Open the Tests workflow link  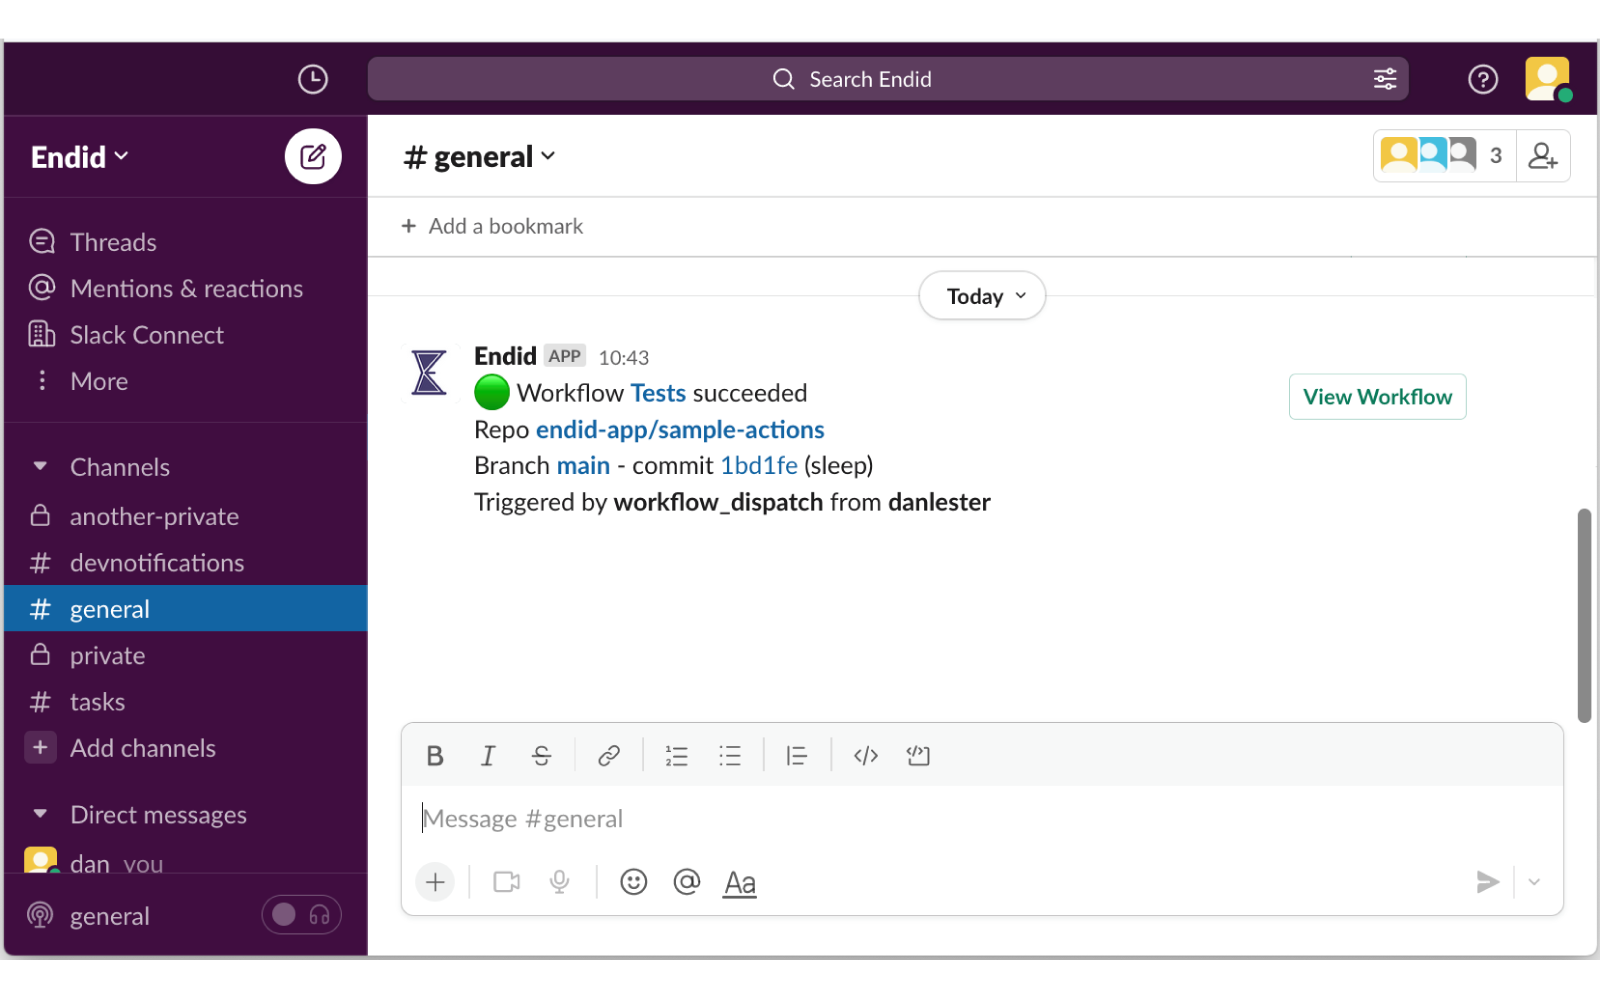pyautogui.click(x=658, y=393)
